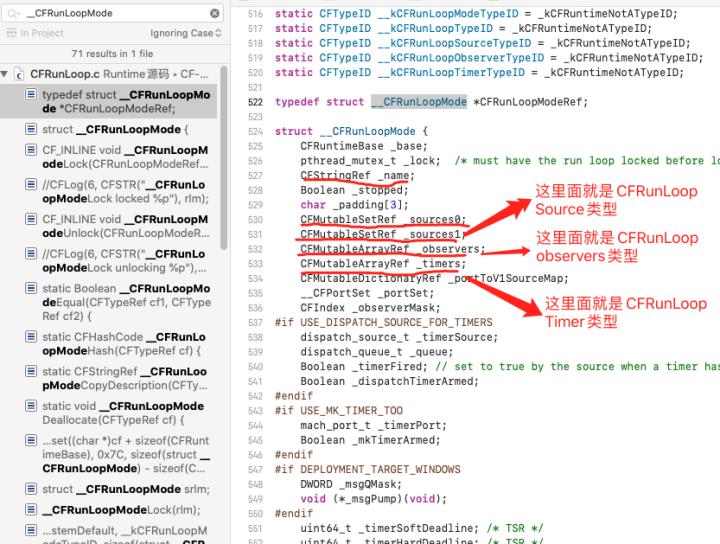Viewport: 720px width, 544px height.
Task: Click highlighted __CFRunLoopMode on line 522
Action: click(x=419, y=101)
